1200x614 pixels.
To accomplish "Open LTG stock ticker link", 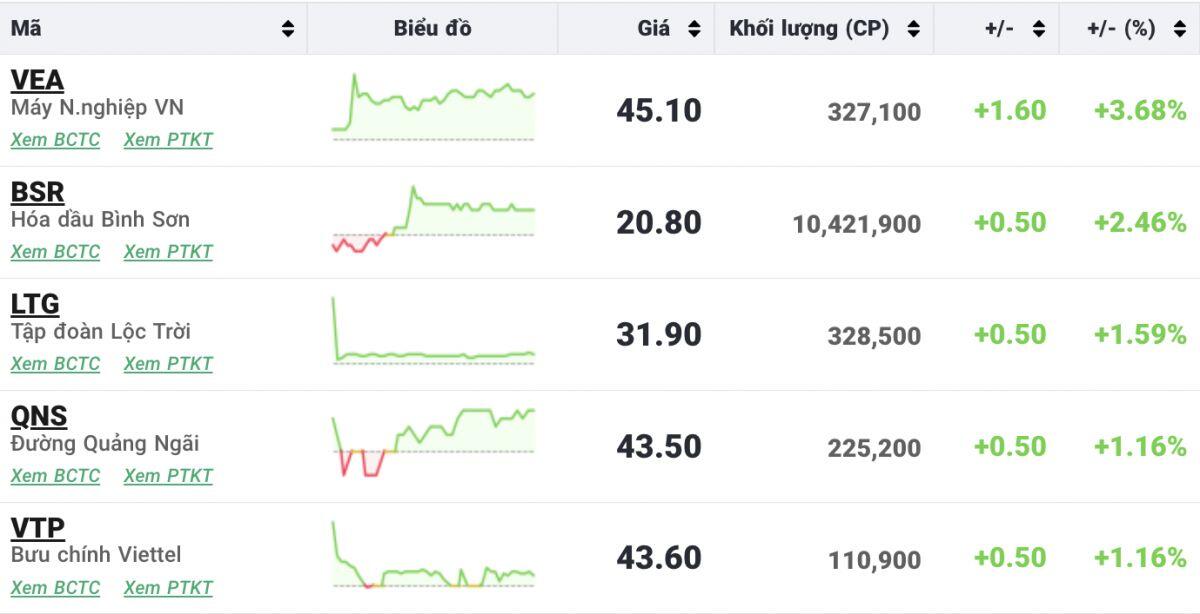I will coord(35,304).
